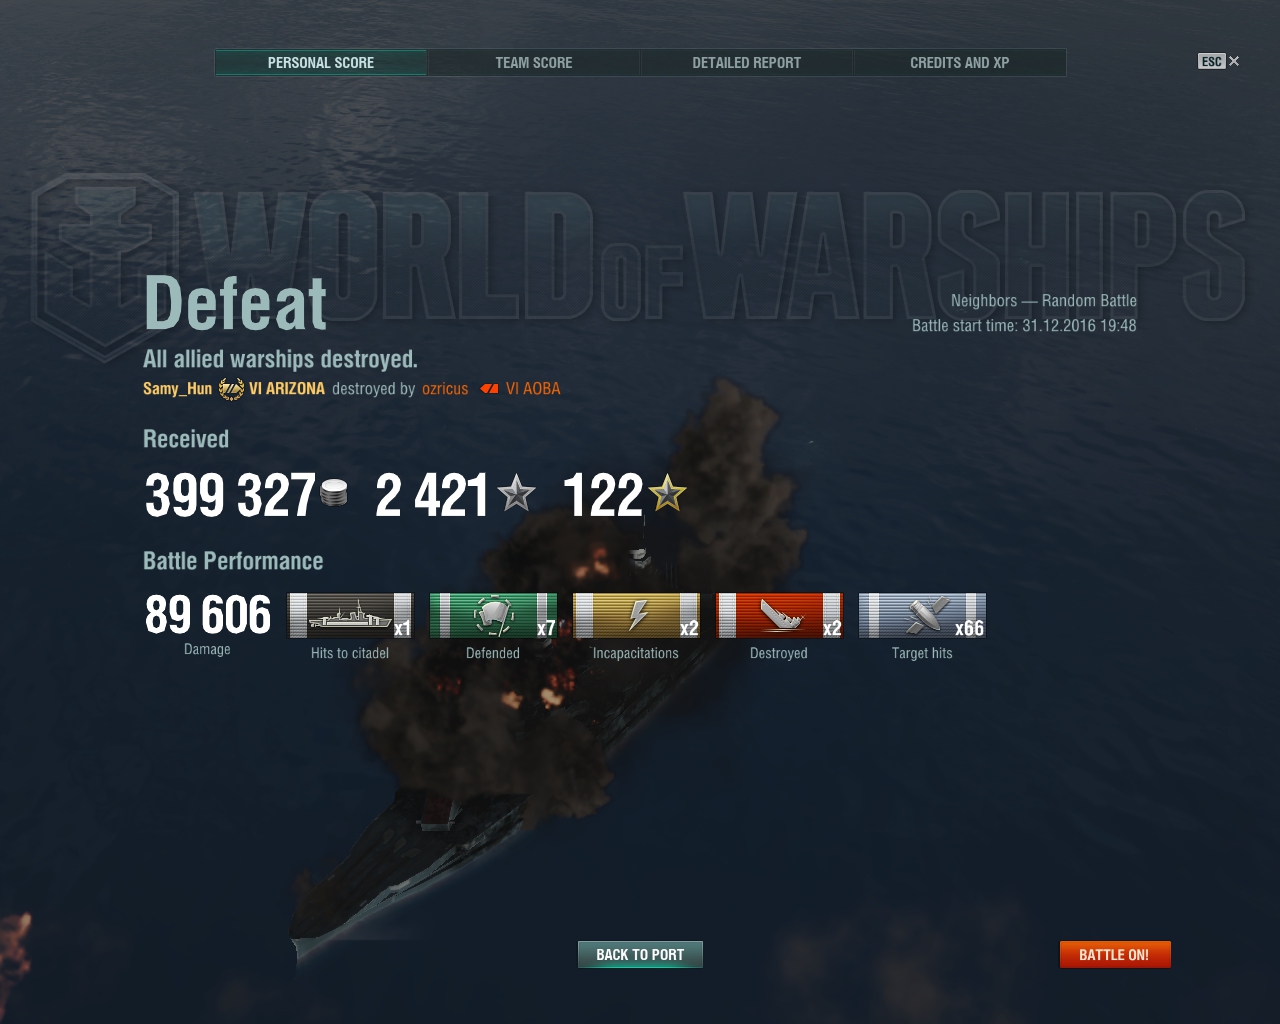The height and width of the screenshot is (1024, 1280).
Task: Click the Hits to citadel ribbon icon
Action: [350, 615]
